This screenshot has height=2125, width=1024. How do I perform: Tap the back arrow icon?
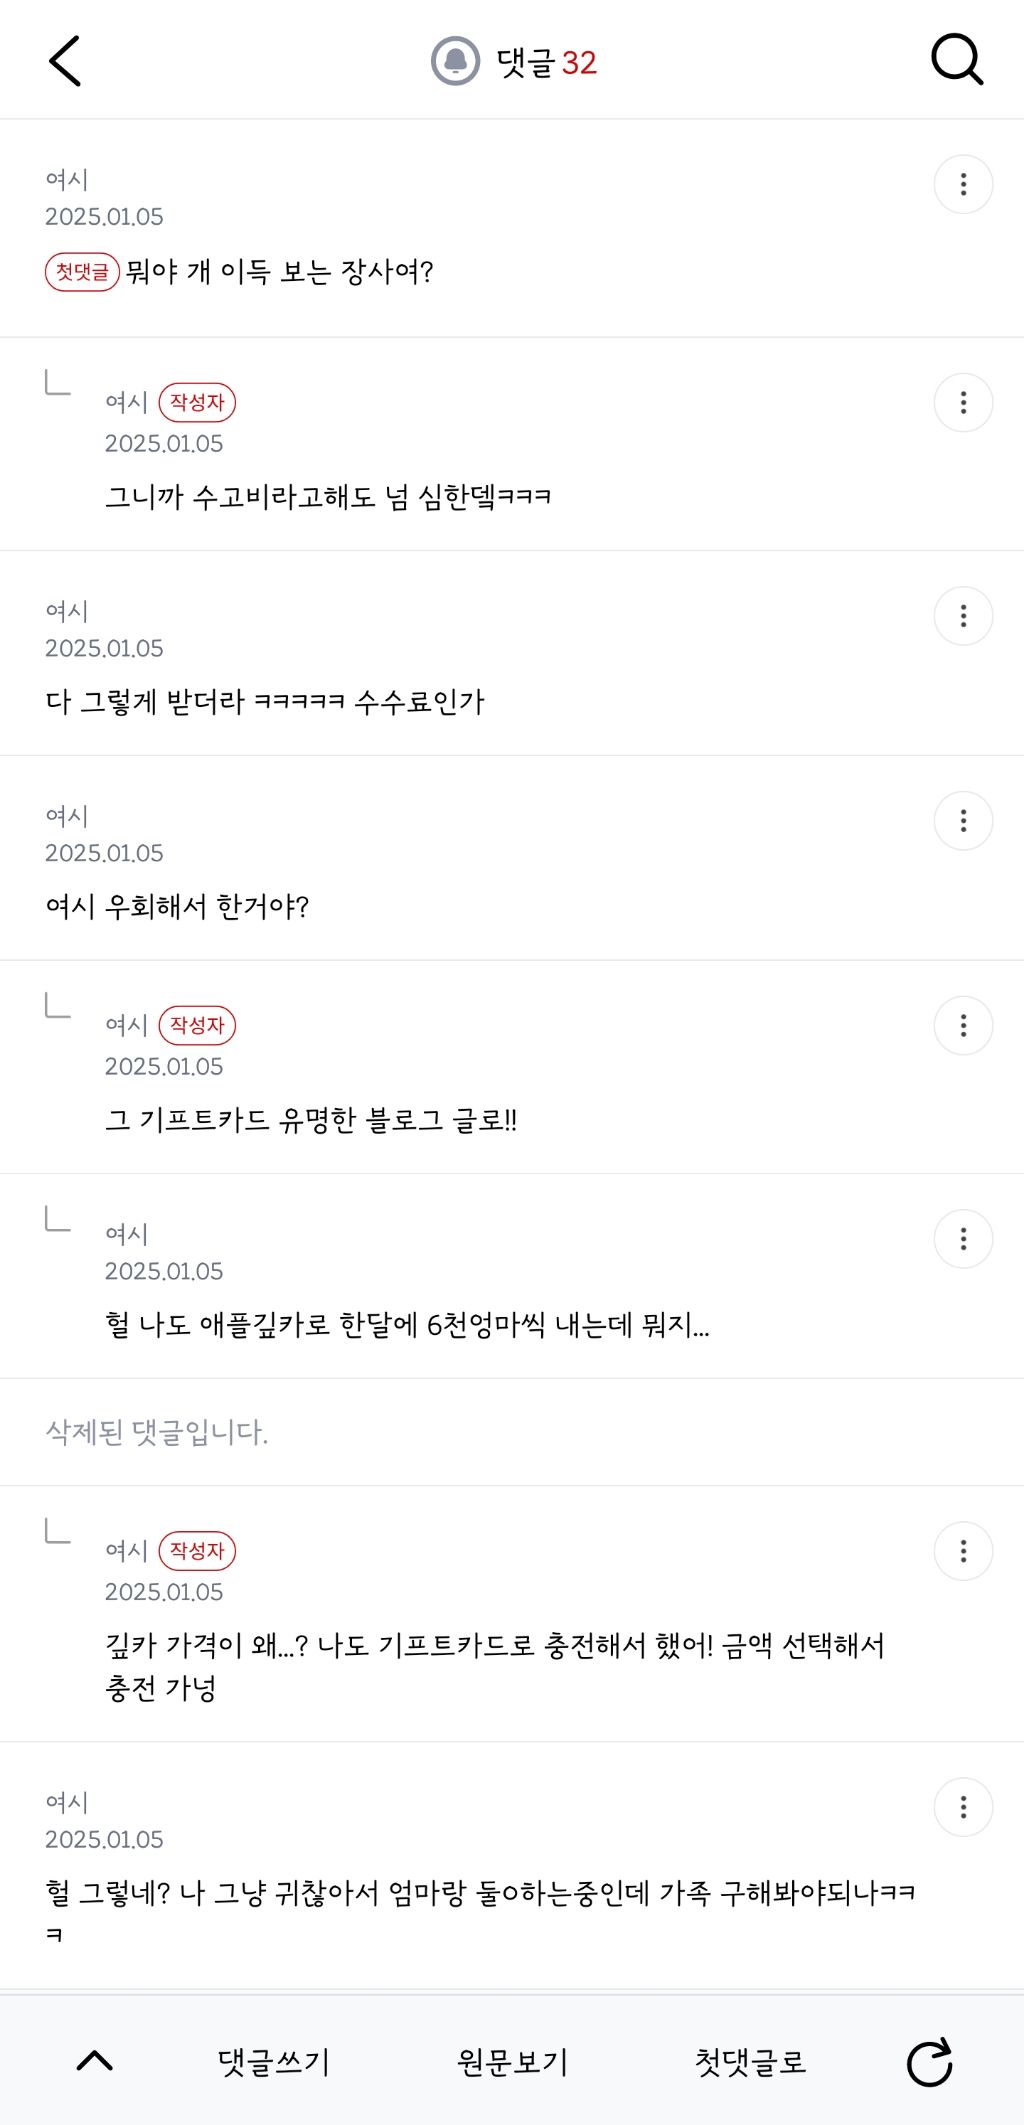pos(65,62)
